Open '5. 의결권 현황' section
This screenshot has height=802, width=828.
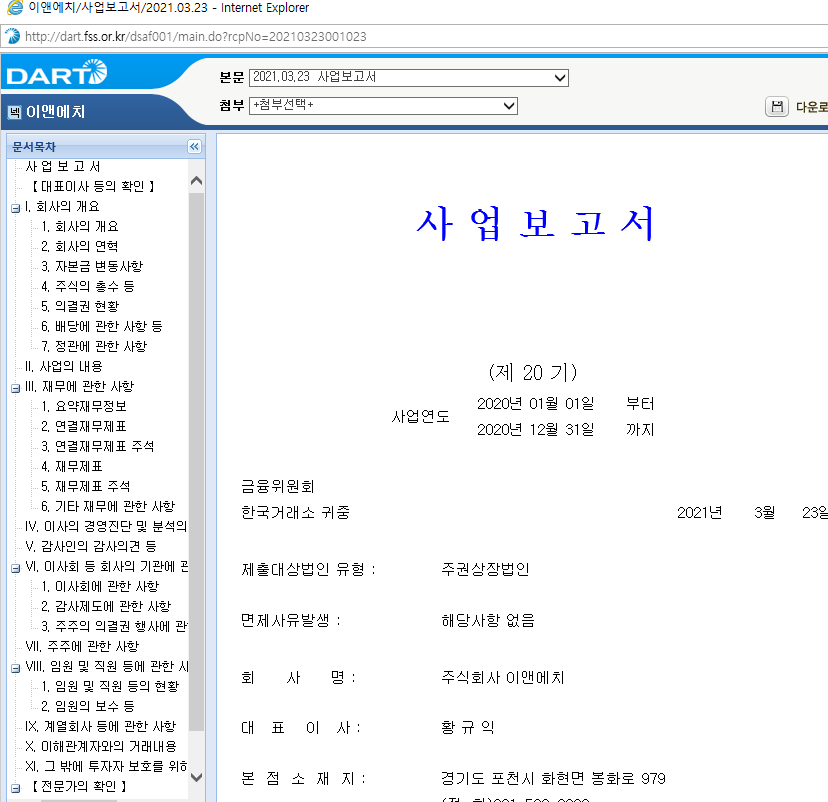tap(80, 307)
